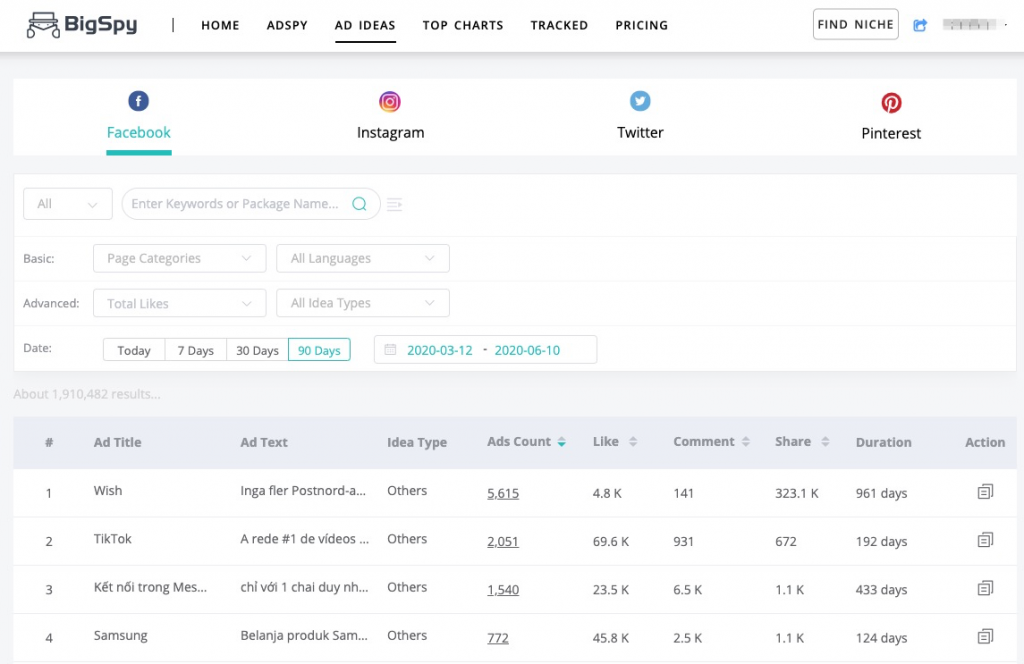Expand the All Languages dropdown
Image resolution: width=1024 pixels, height=664 pixels.
pyautogui.click(x=362, y=259)
